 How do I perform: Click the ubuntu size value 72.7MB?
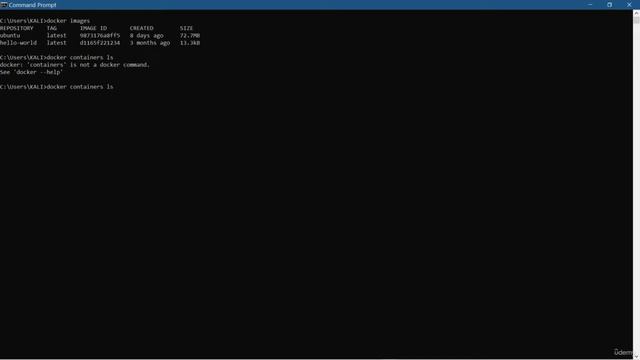(190, 36)
